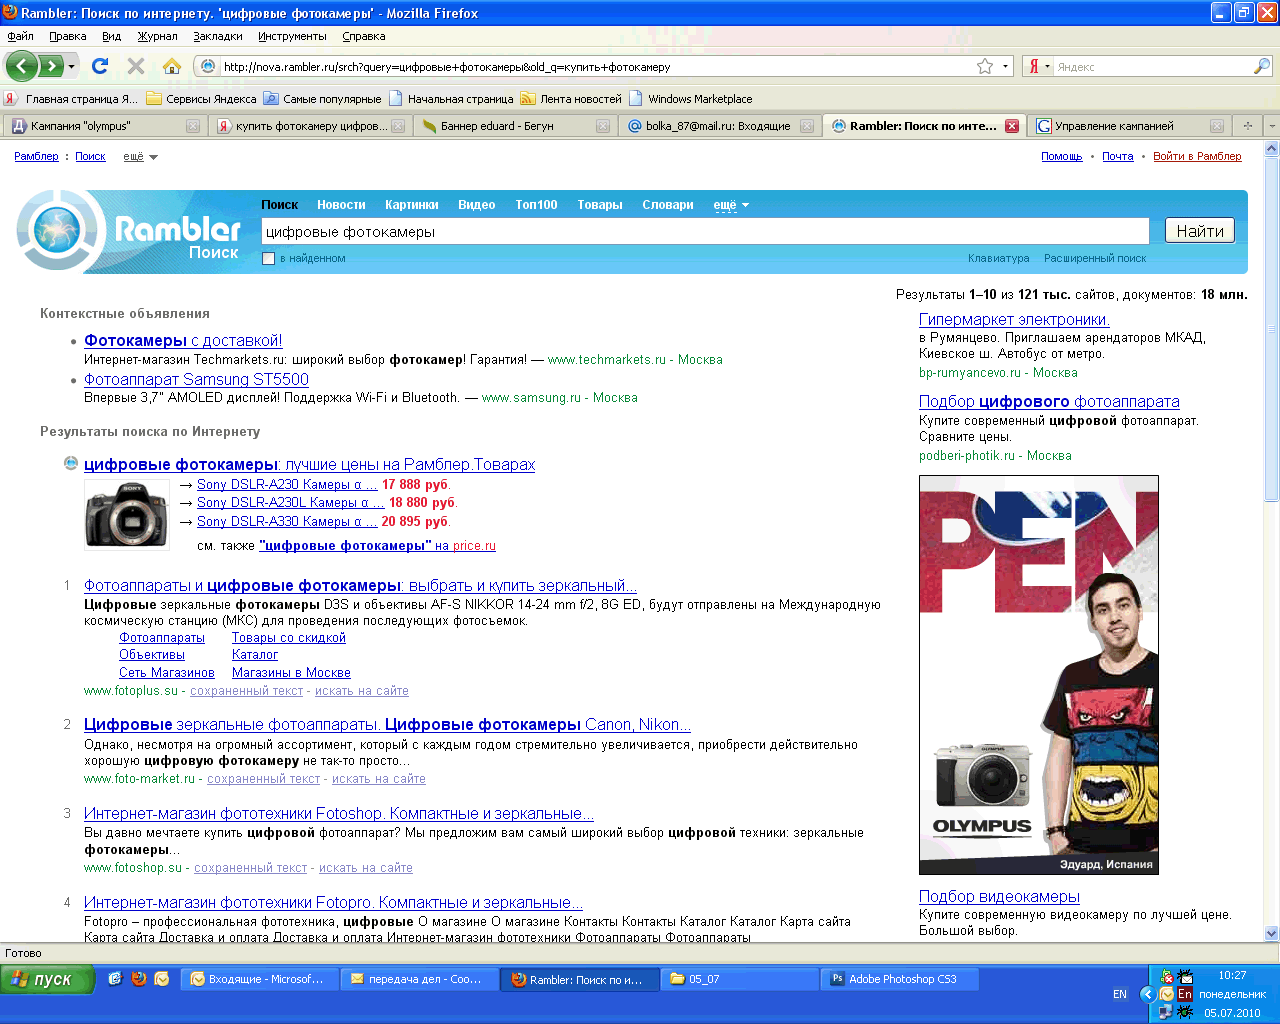
Task: Open the Справка menu
Action: 363,36
